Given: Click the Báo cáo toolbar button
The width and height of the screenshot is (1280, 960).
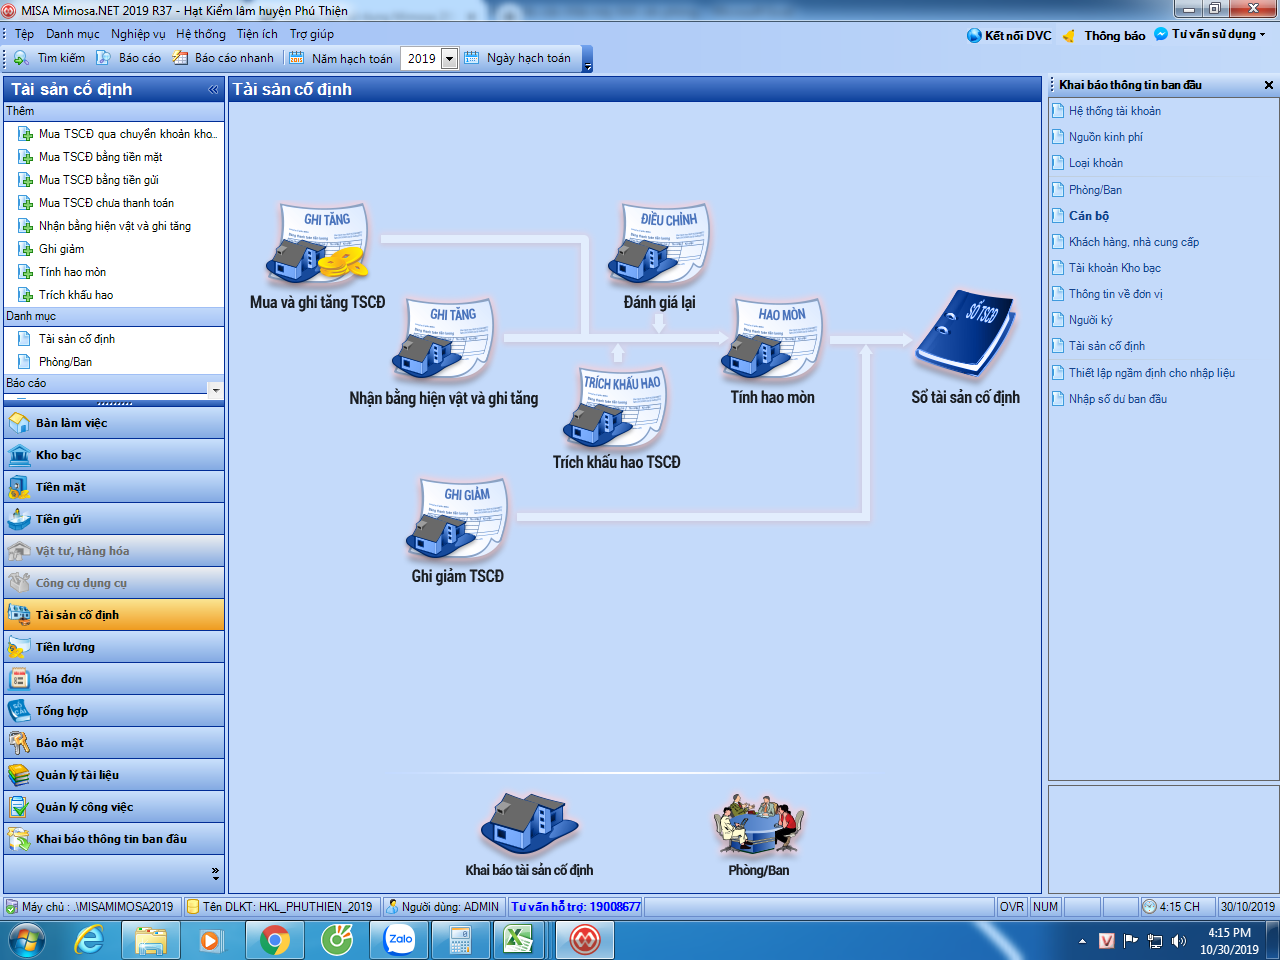Looking at the screenshot, I should tap(128, 58).
